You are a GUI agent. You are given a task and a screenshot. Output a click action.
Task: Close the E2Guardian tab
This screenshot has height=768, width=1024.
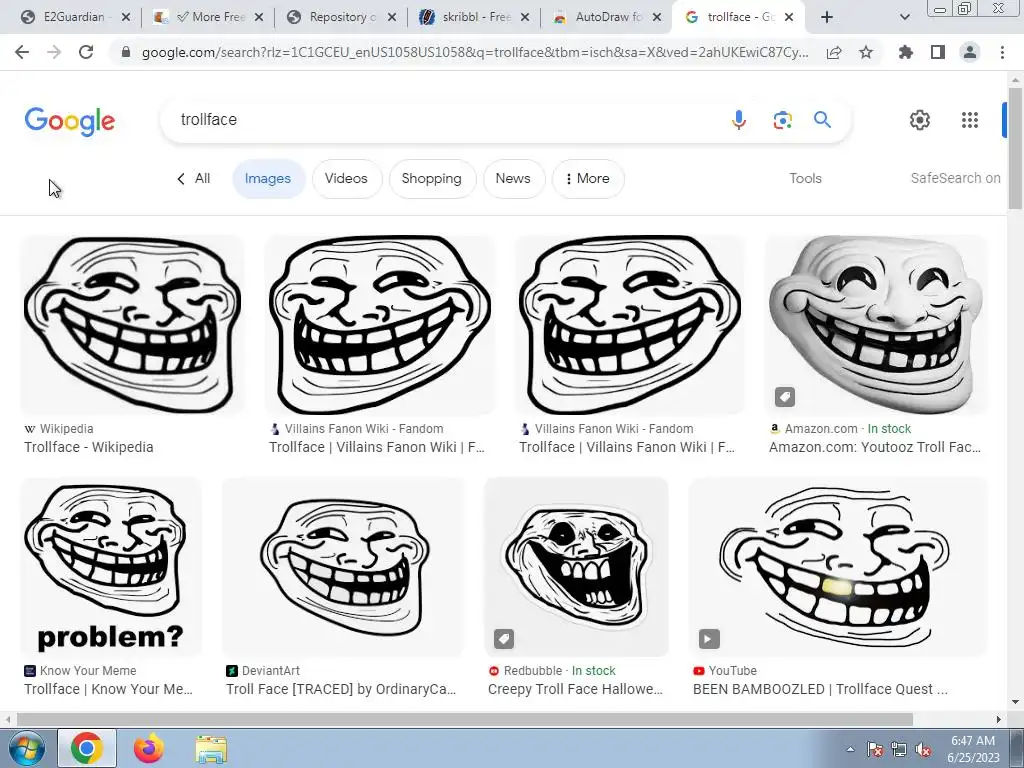point(126,17)
